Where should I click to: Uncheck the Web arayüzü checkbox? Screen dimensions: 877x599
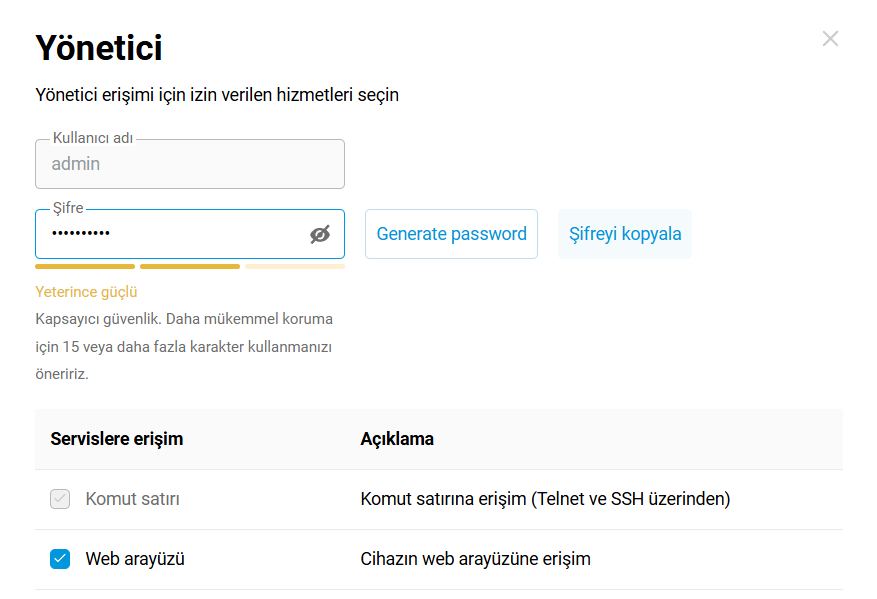coord(60,559)
